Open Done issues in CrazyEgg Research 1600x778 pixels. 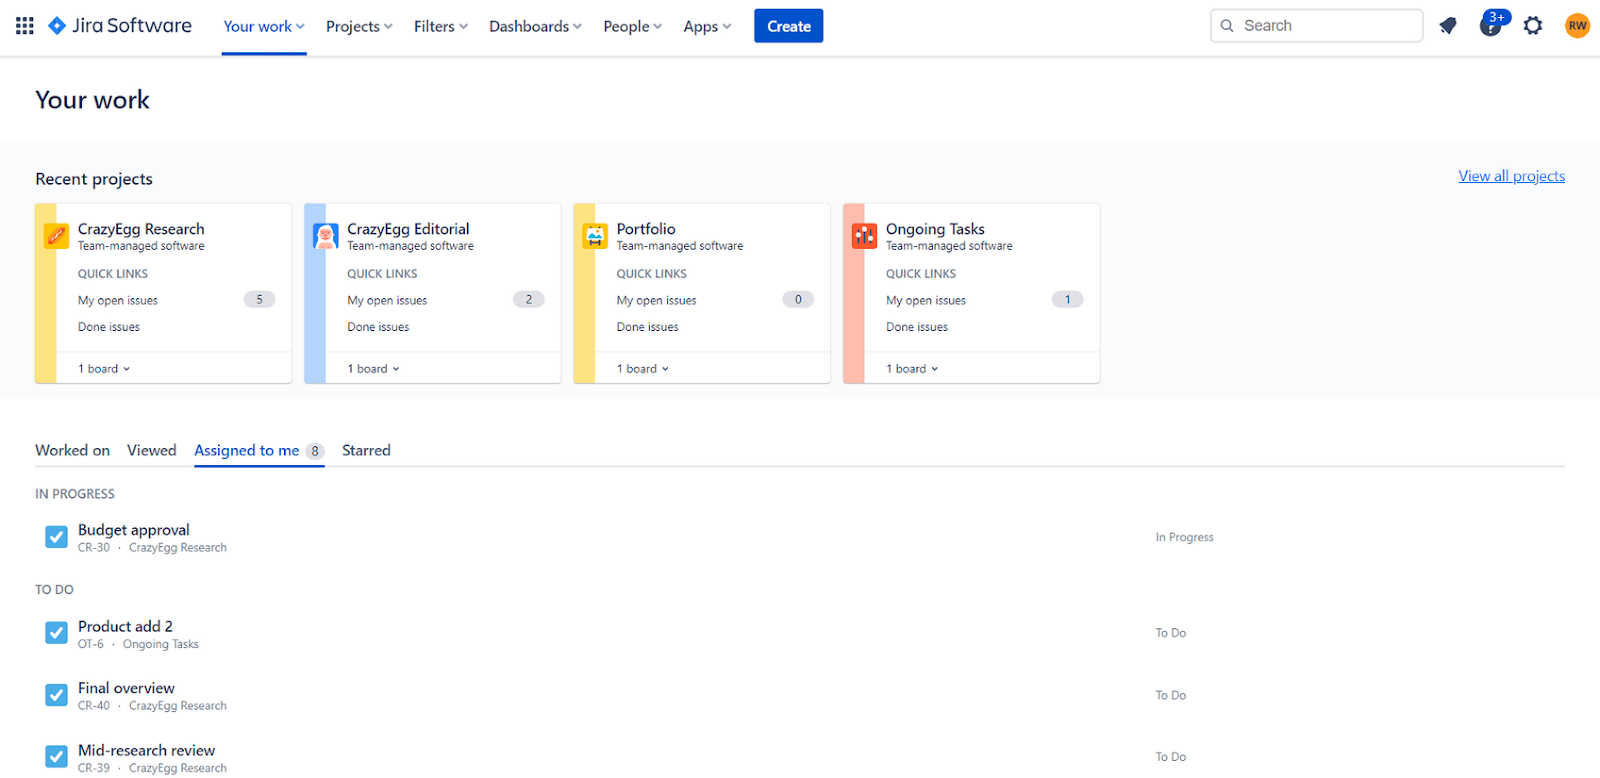(109, 327)
